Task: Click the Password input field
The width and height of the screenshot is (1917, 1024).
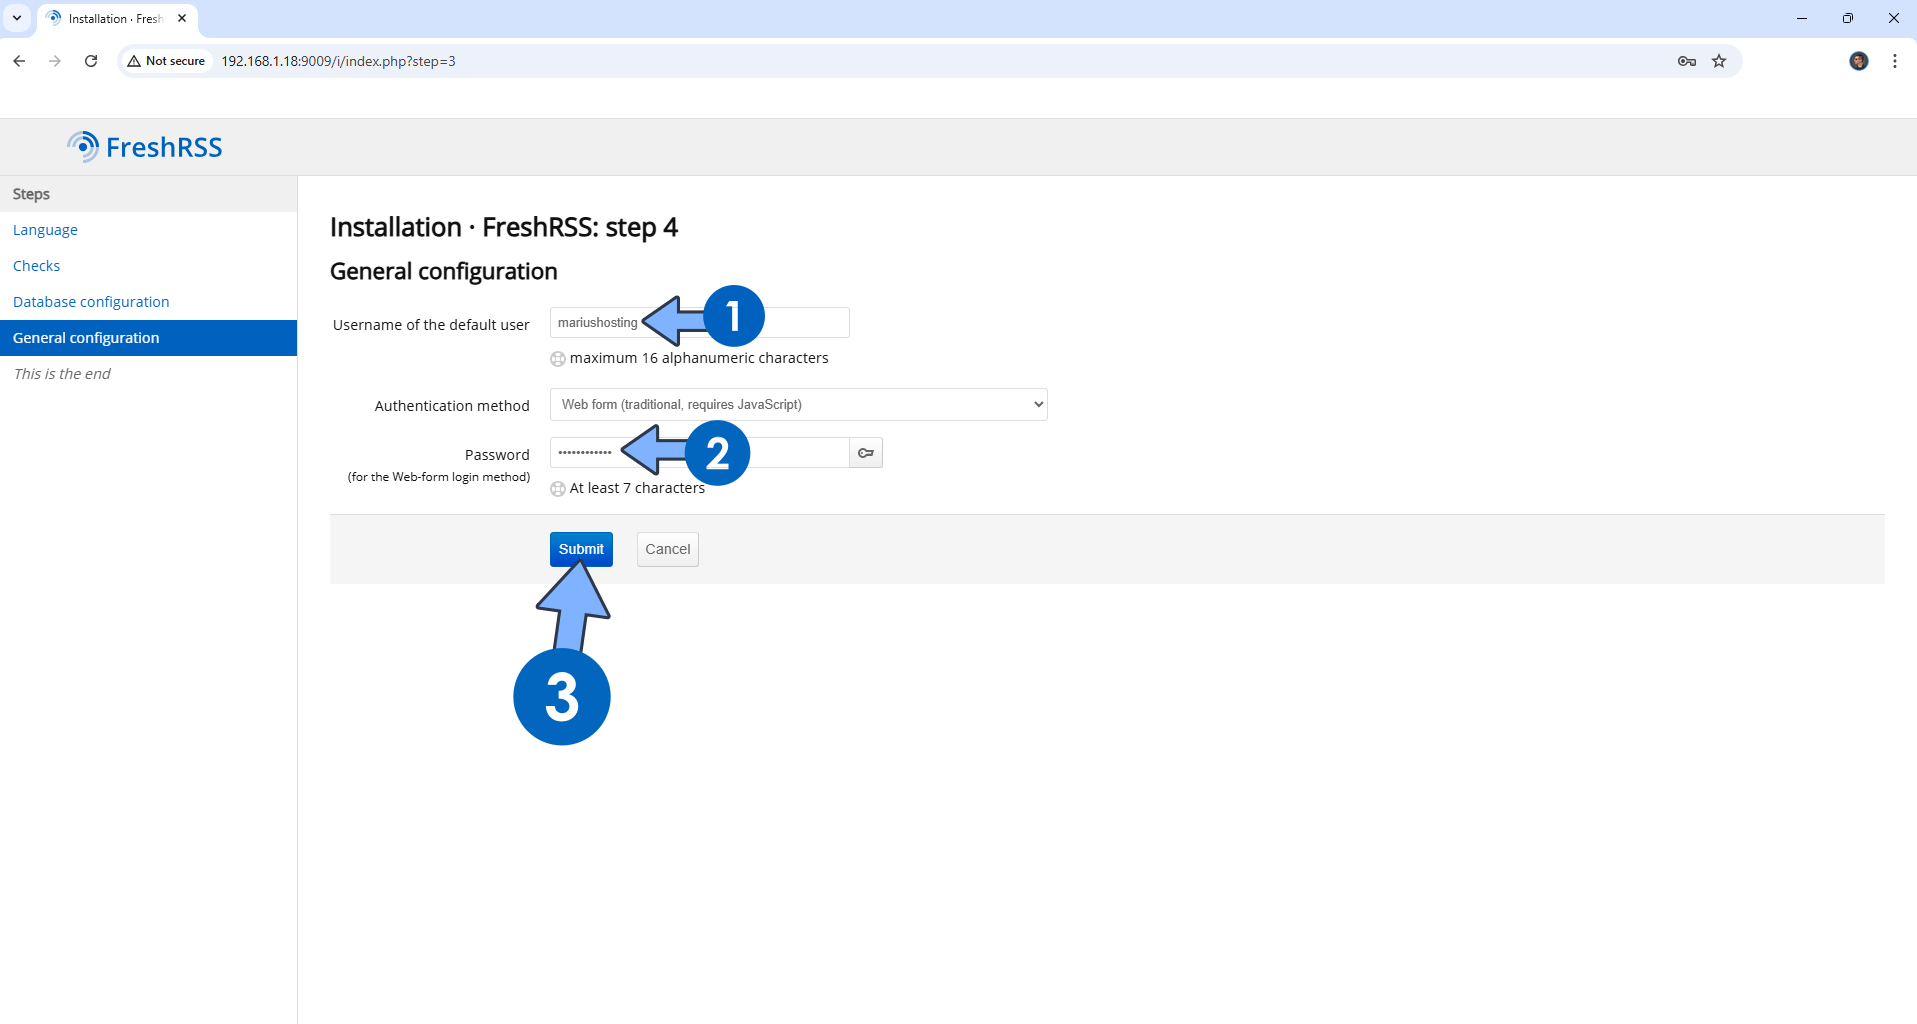Action: click(699, 453)
